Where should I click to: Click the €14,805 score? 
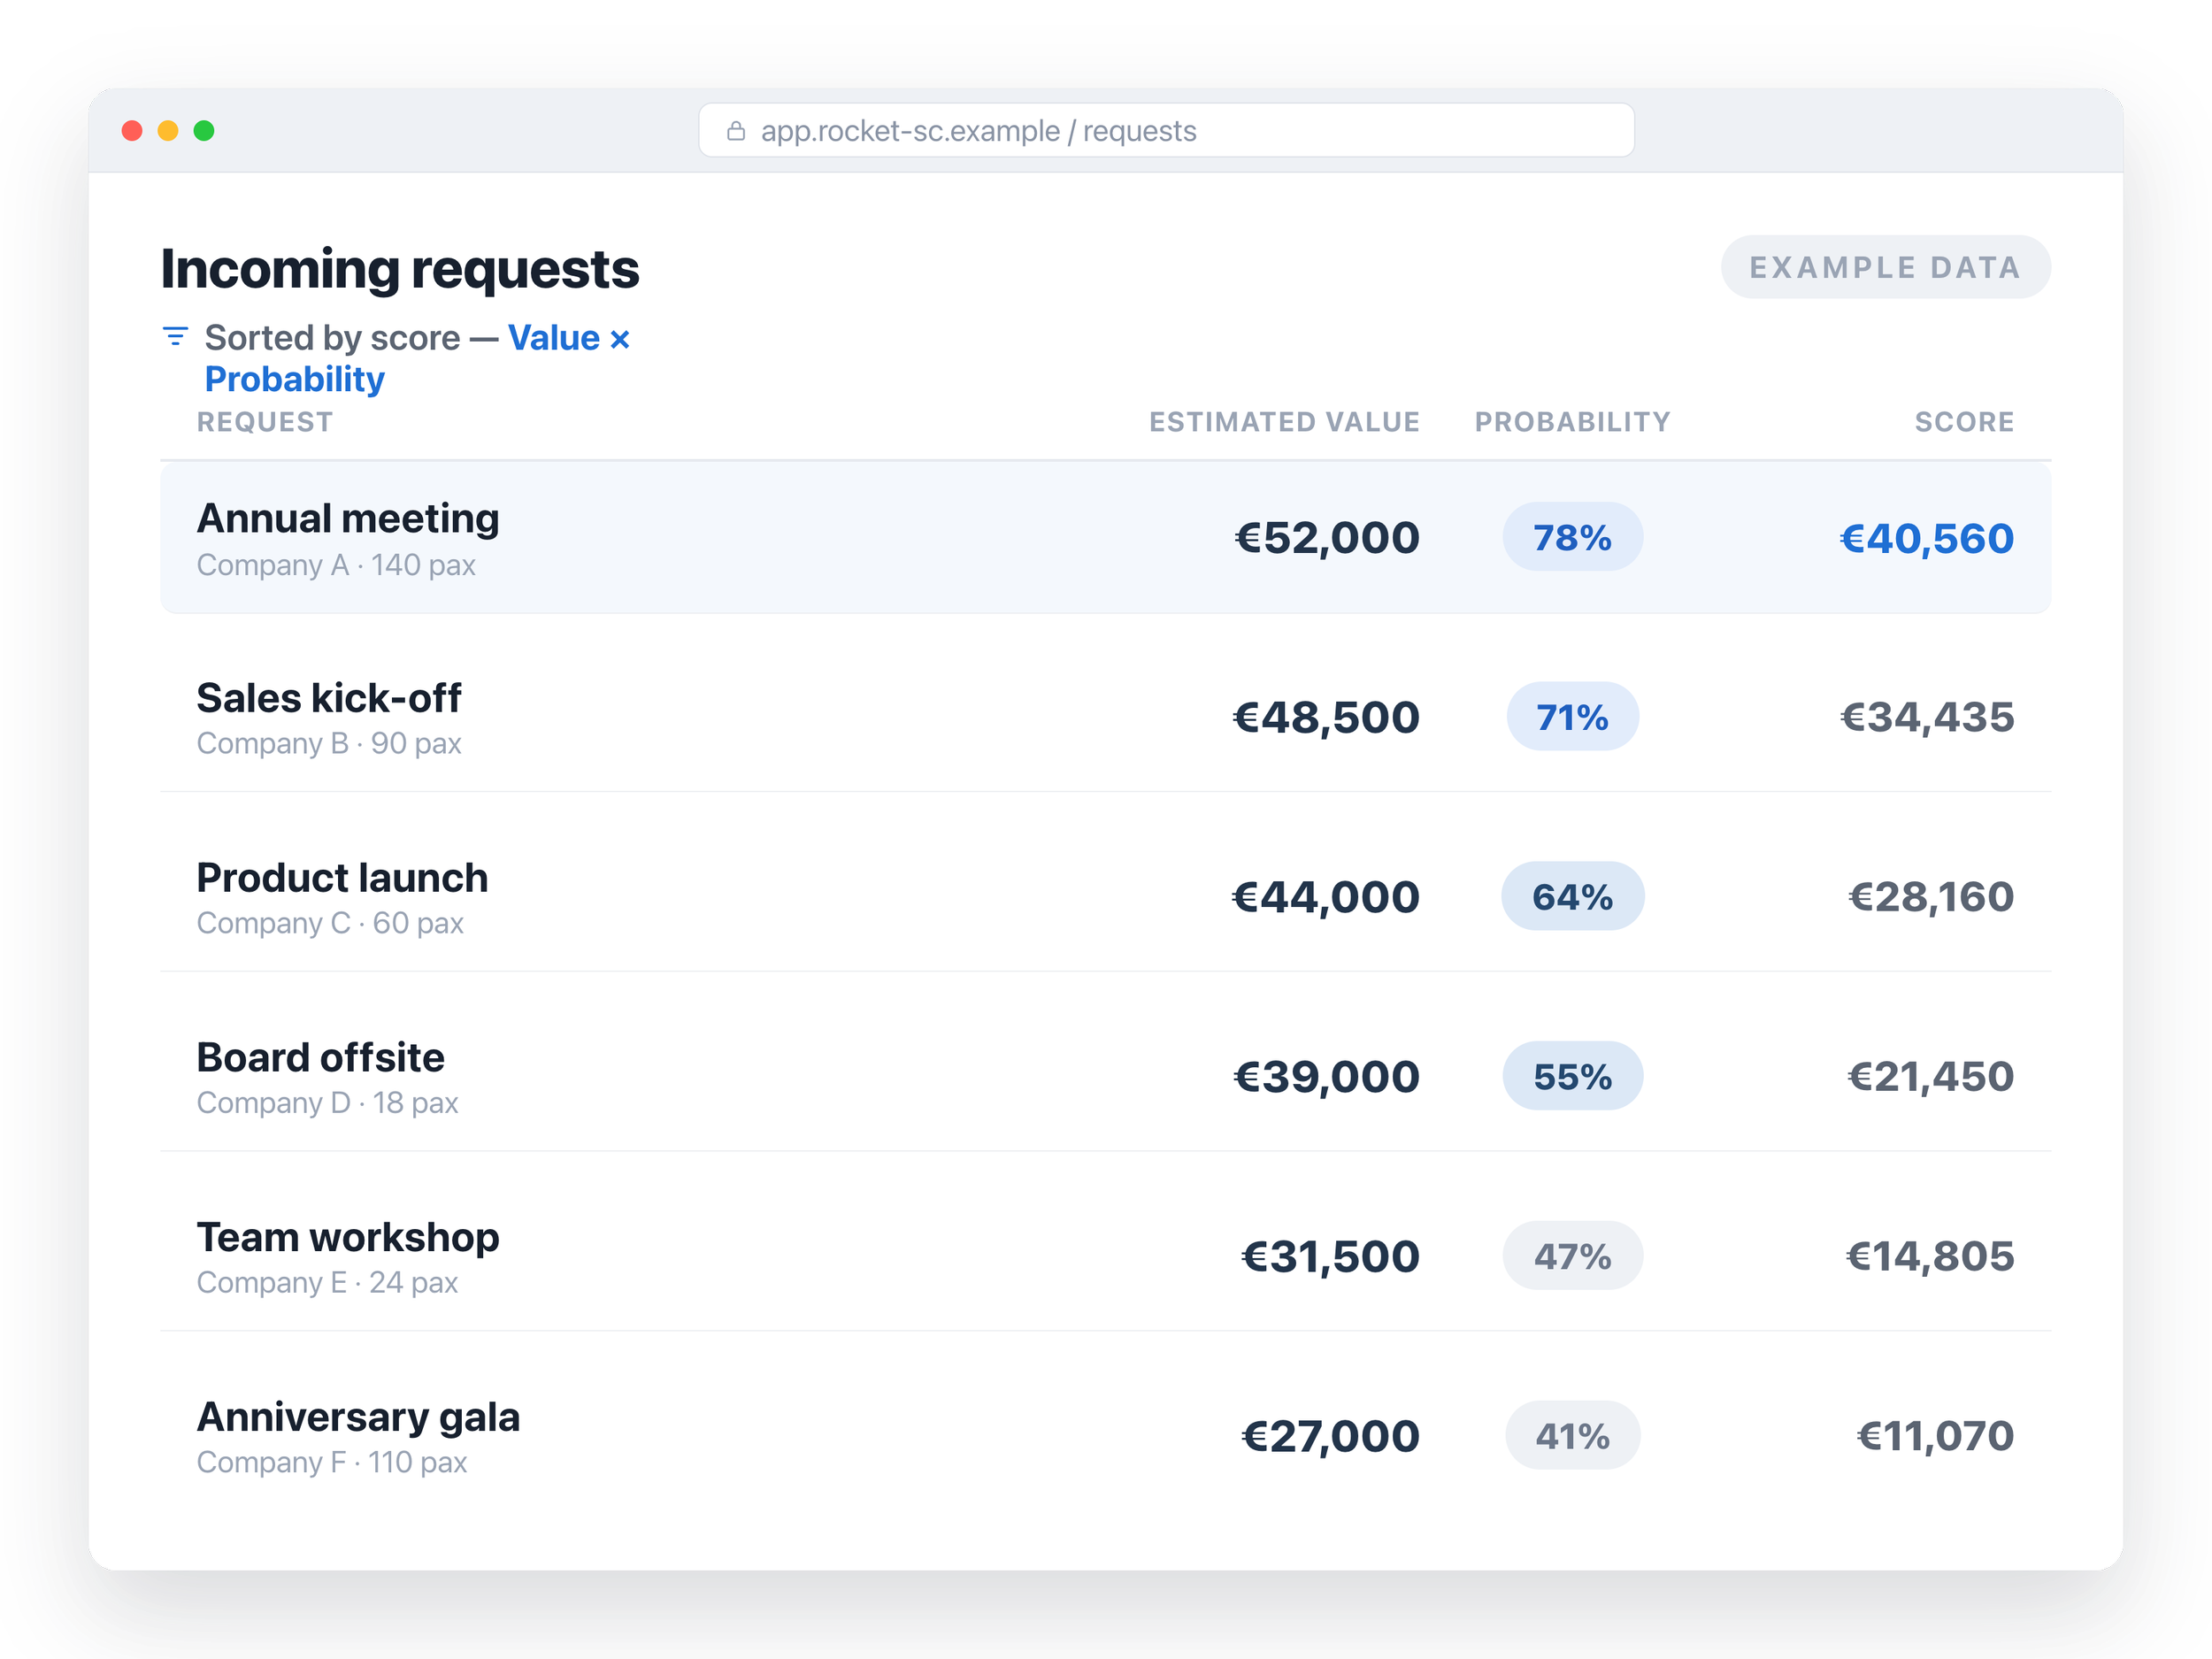point(1930,1256)
